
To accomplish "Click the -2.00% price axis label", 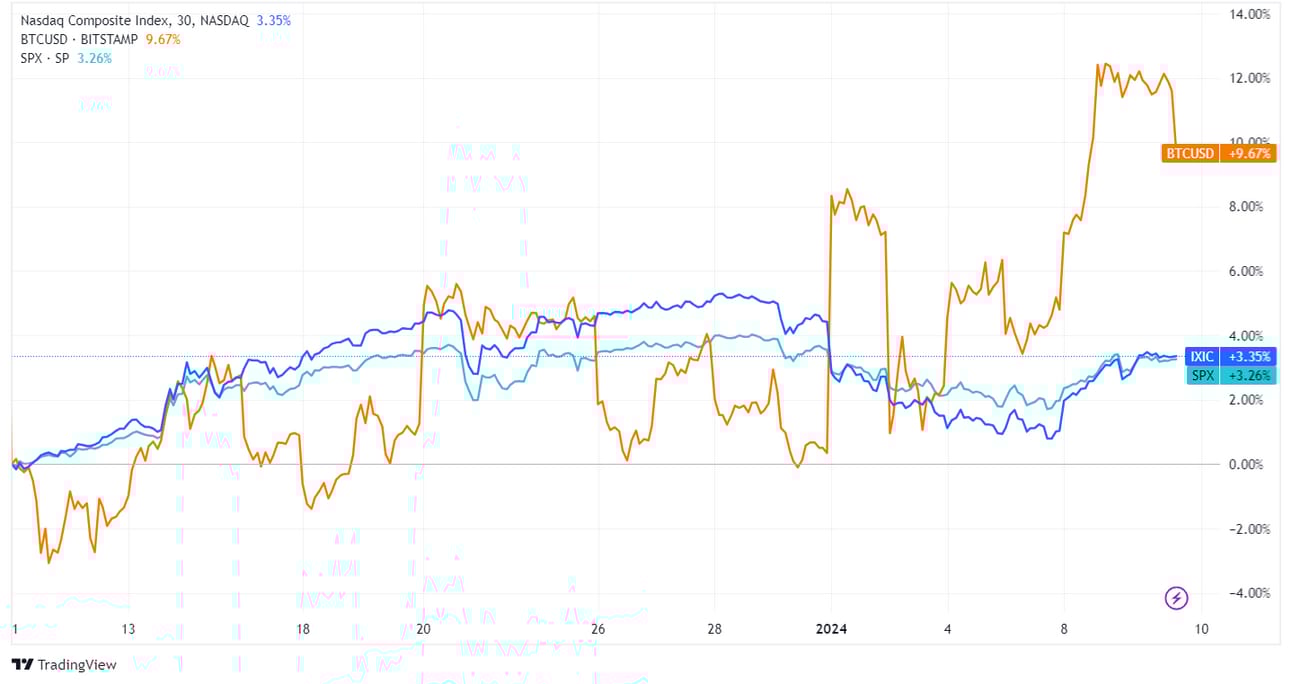I will click(x=1250, y=529).
